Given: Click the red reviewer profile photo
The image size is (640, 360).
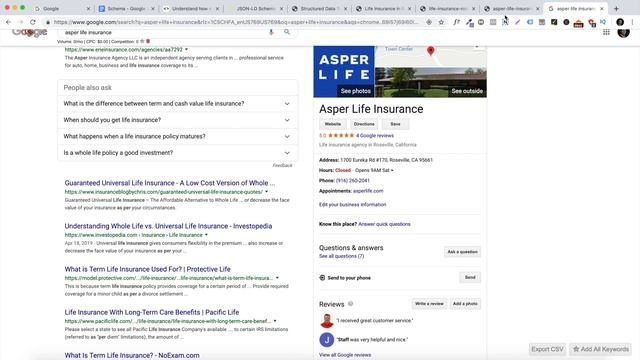Looking at the screenshot, I should (x=327, y=321).
